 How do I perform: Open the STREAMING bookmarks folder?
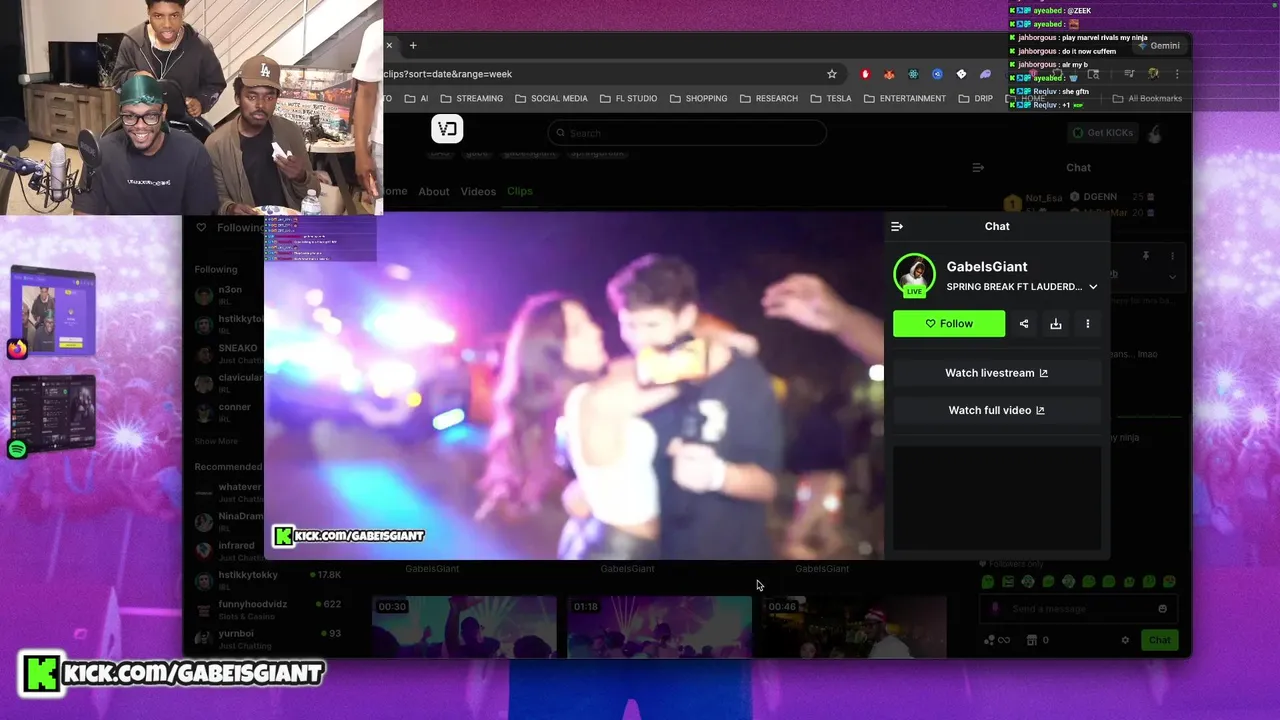coord(471,99)
